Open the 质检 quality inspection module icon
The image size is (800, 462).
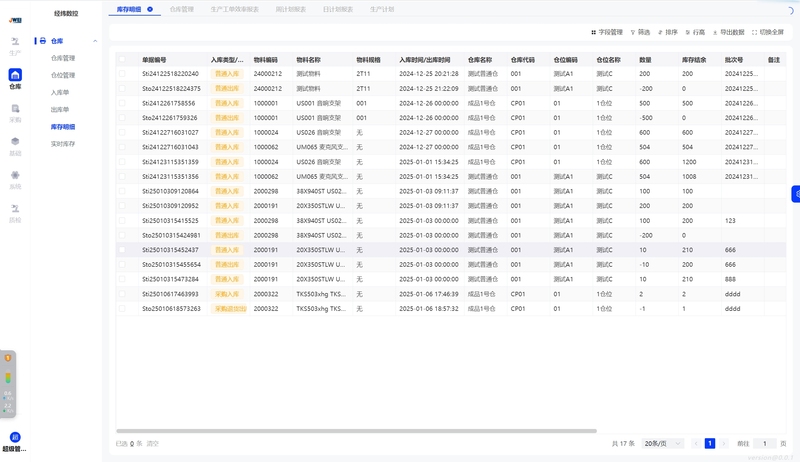(x=15, y=213)
